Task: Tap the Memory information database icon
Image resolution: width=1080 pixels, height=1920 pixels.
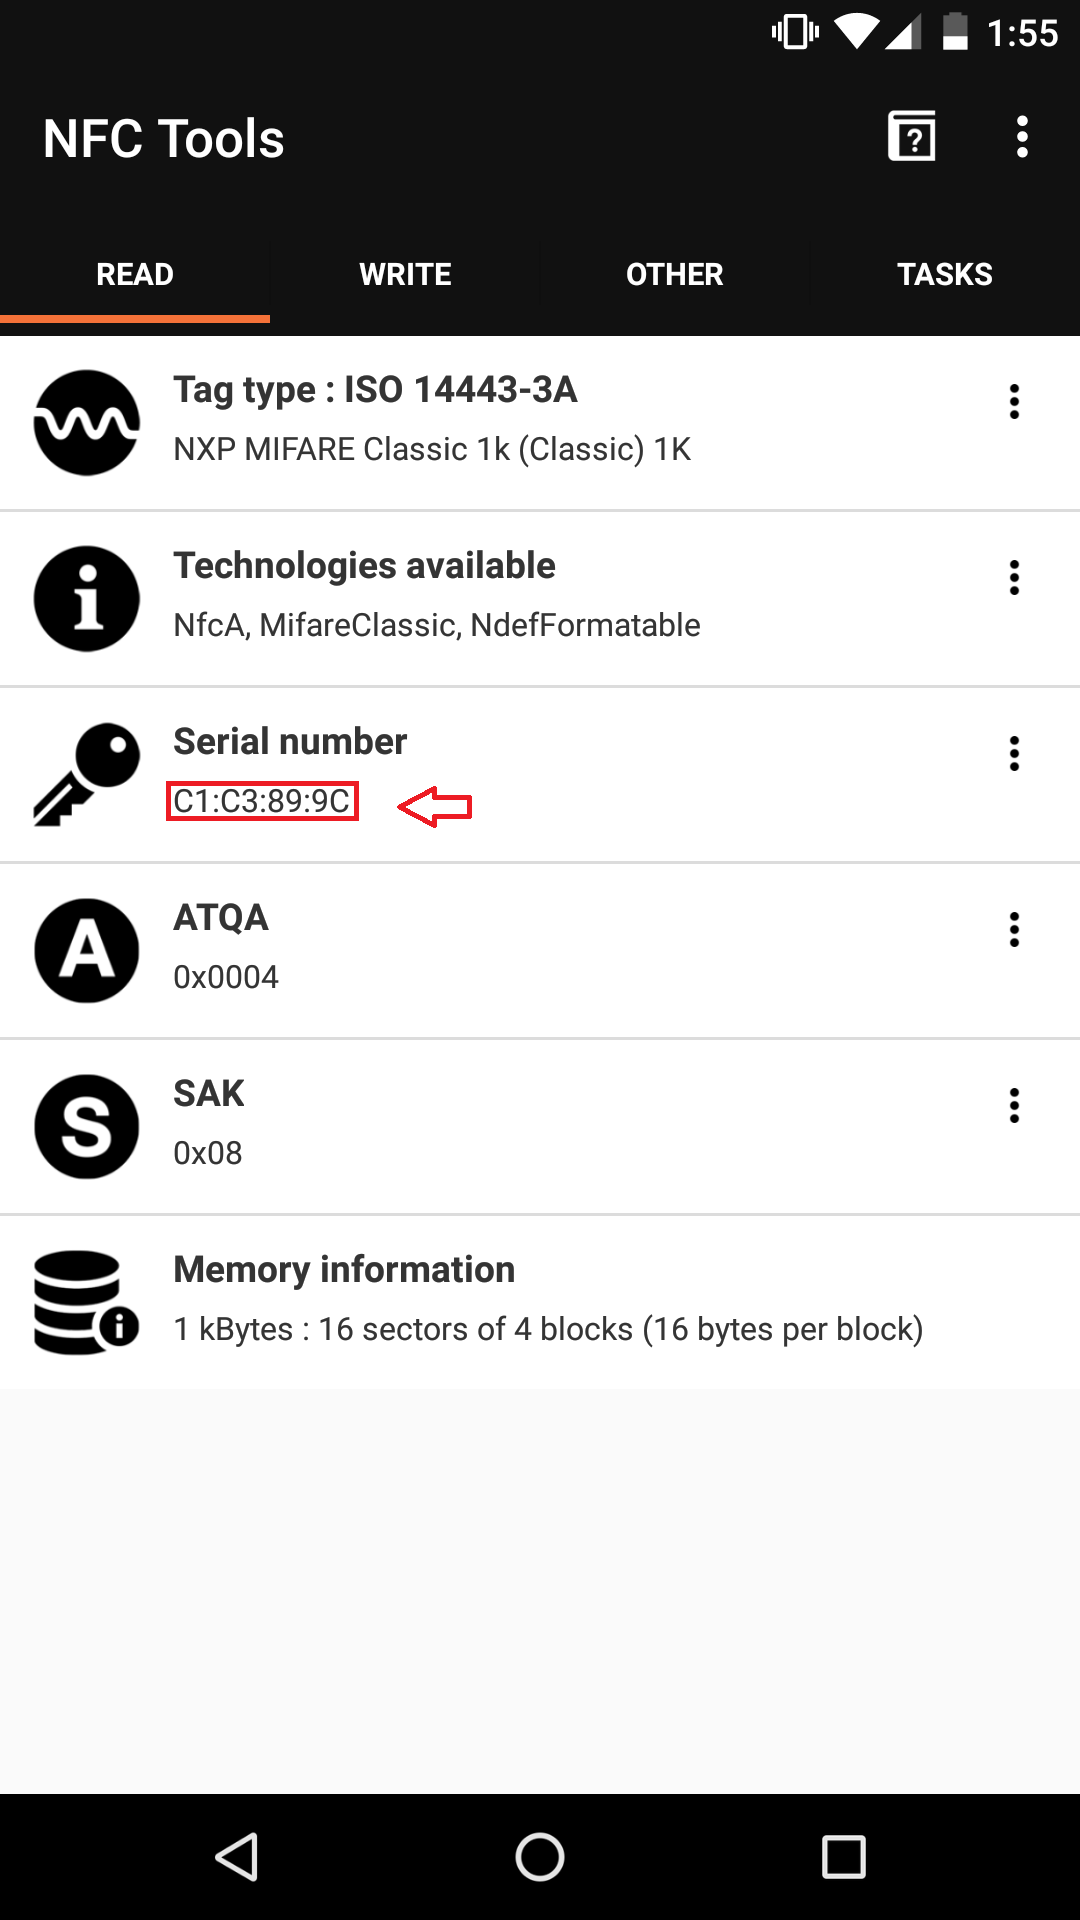Action: click(x=87, y=1303)
